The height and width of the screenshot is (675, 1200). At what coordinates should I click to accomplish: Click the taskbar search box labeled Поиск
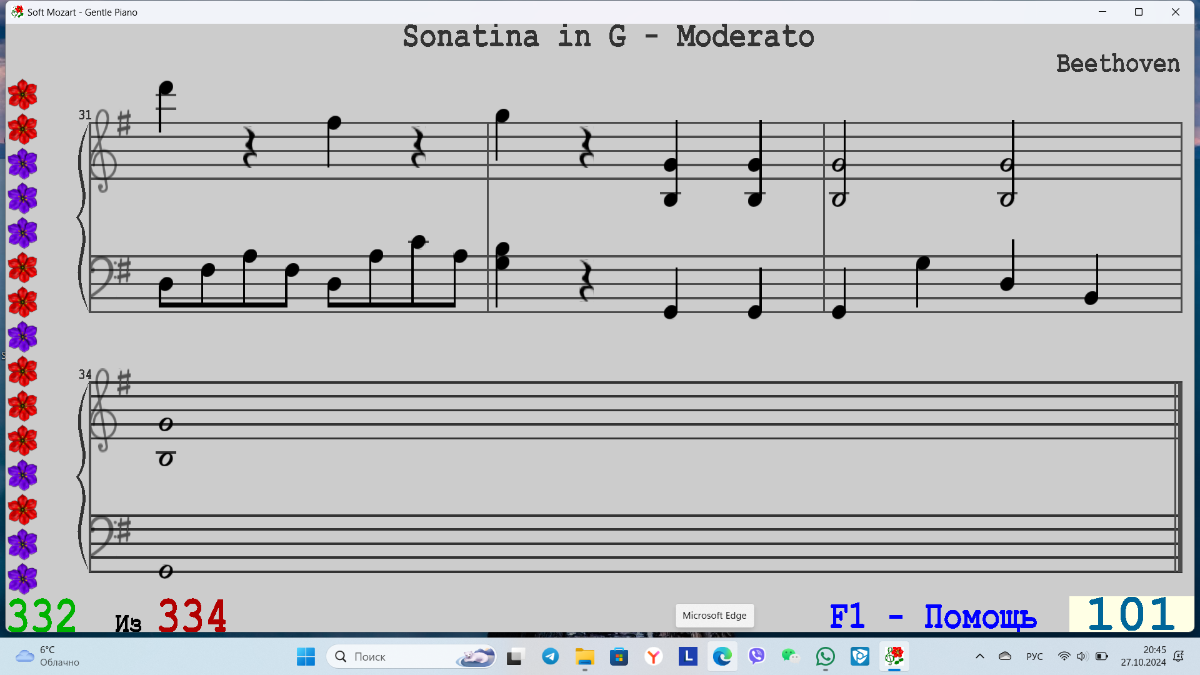(412, 656)
